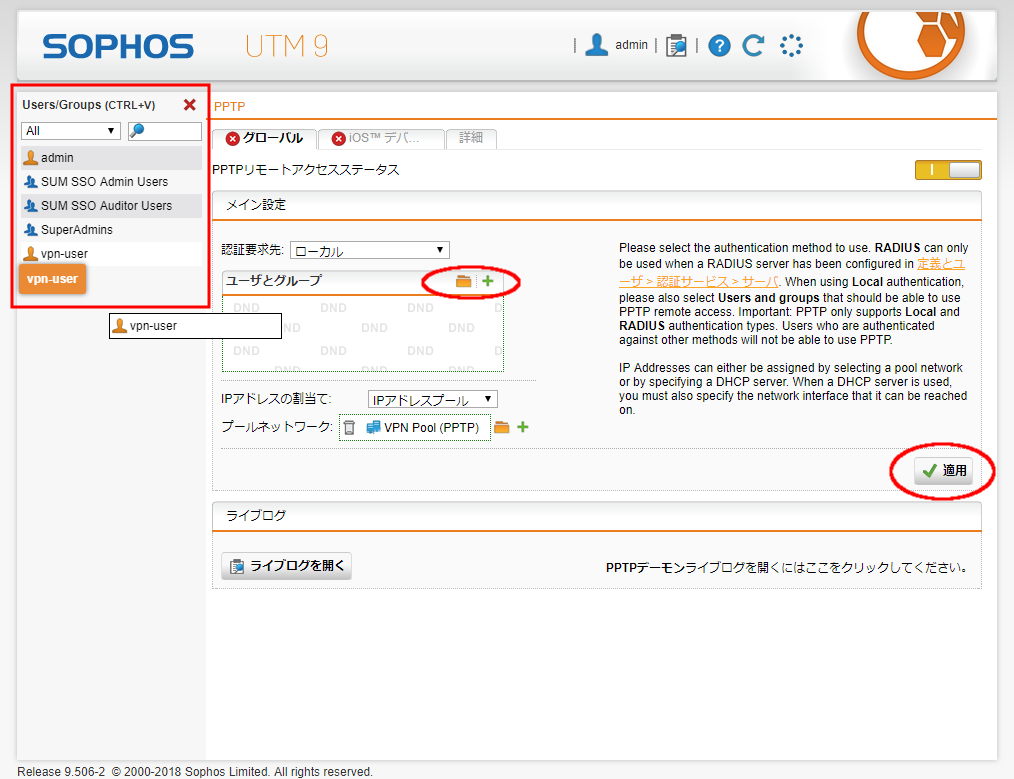Click the green plus beside ユーザとグループ
Screen dimensions: 1014x779
point(488,282)
